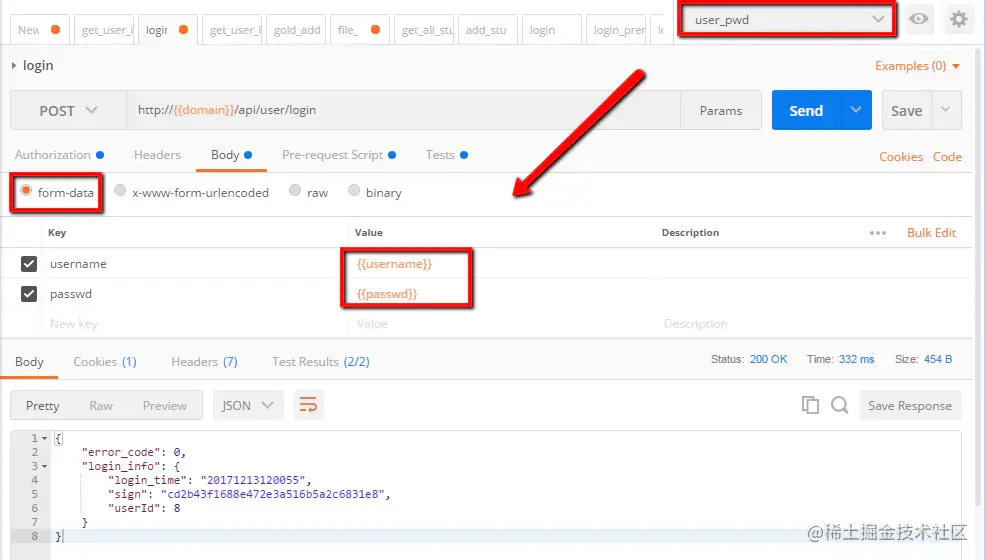The width and height of the screenshot is (985, 560).
Task: Switch to the get_all_stu request tab
Action: (424, 30)
